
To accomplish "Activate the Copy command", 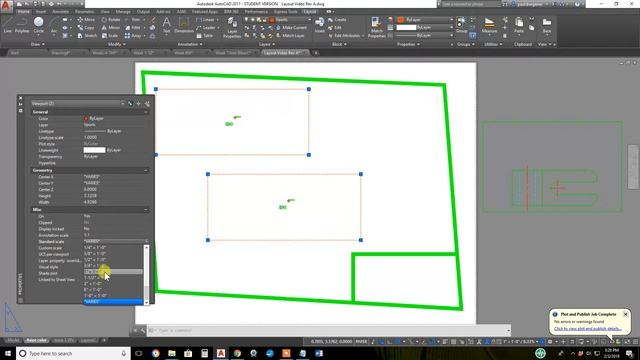I will pos(86,27).
